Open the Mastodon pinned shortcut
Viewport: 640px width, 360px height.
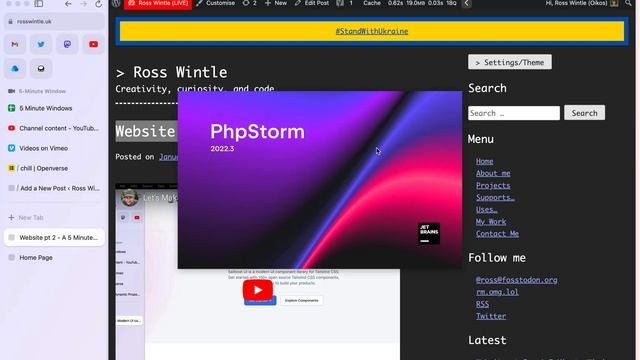tap(67, 44)
